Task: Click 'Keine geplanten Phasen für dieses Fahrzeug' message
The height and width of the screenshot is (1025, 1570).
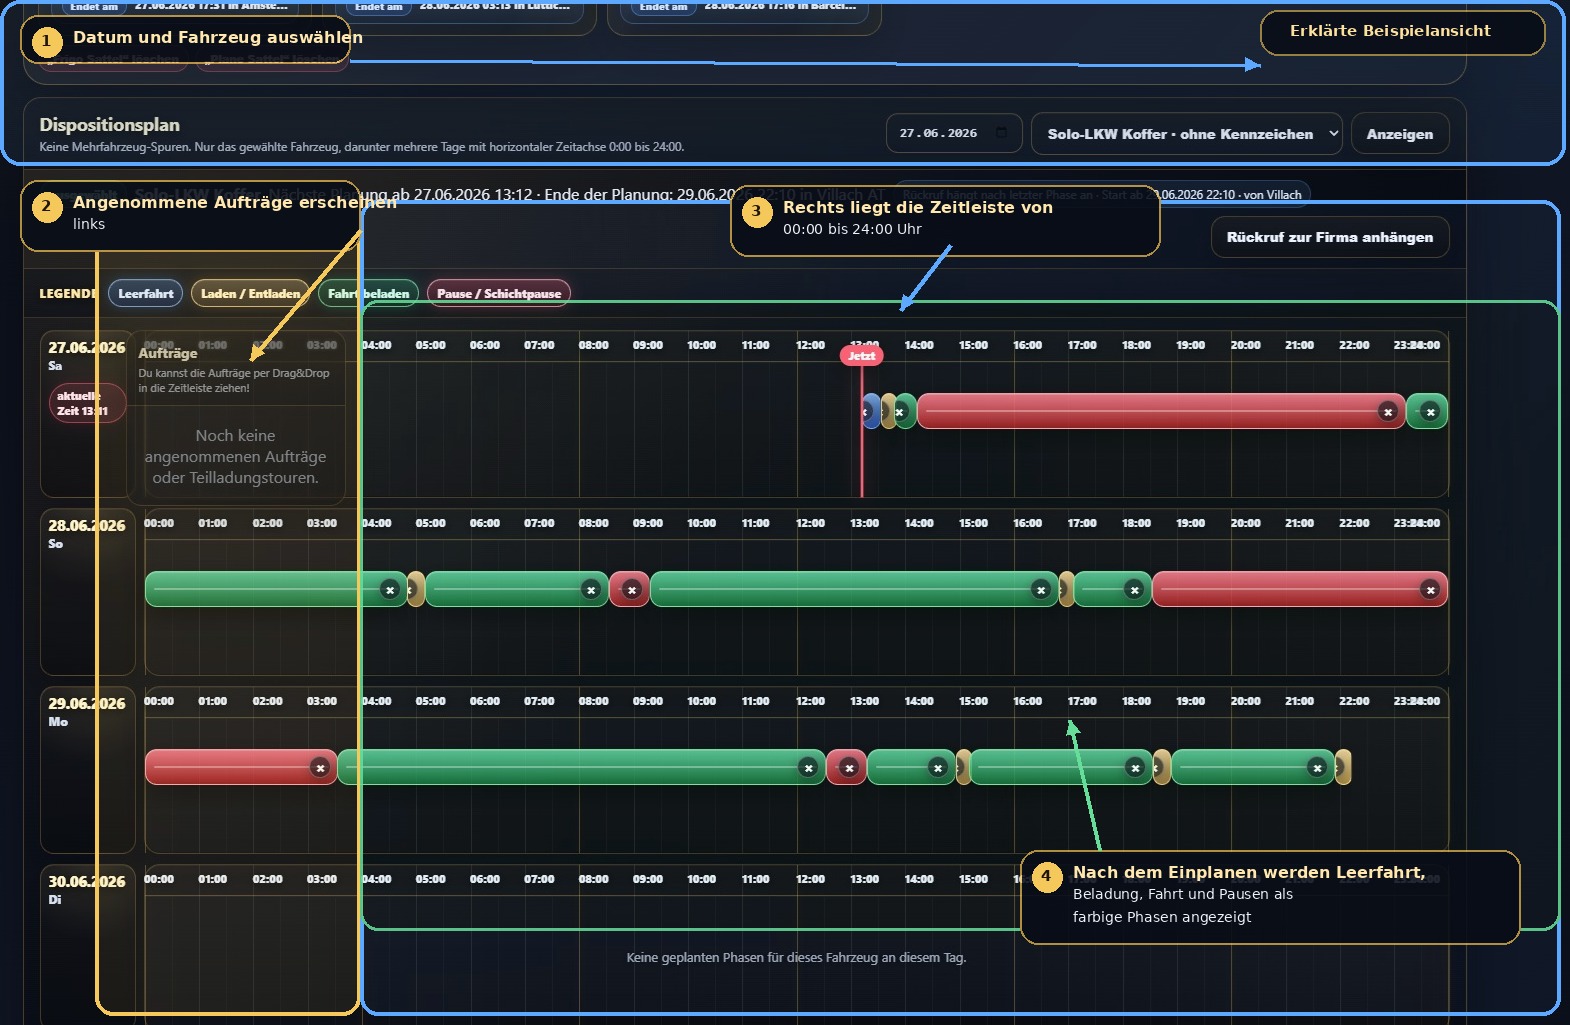Action: pos(796,958)
